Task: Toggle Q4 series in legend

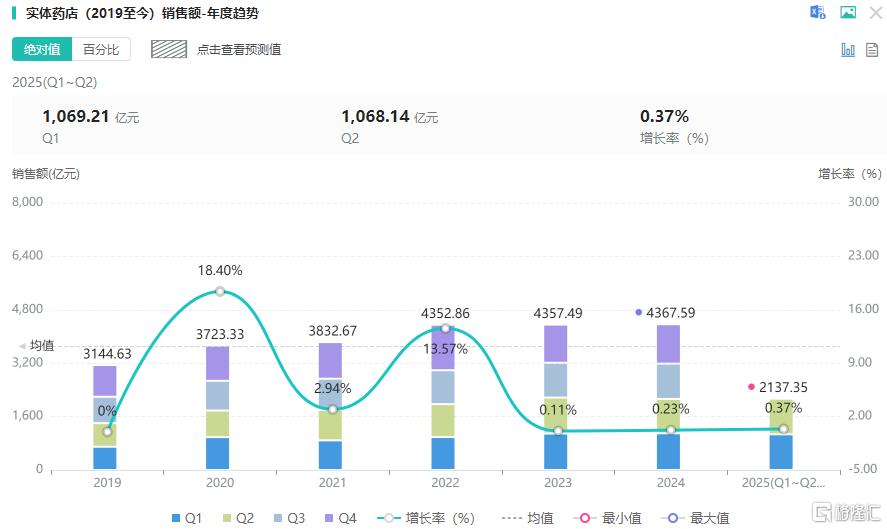Action: tap(340, 518)
